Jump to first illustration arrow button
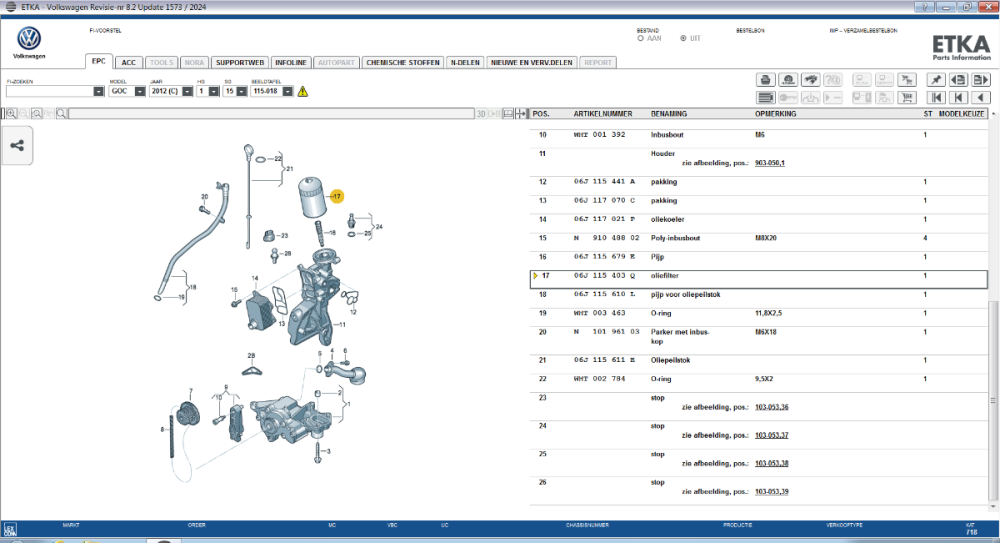 (x=936, y=98)
